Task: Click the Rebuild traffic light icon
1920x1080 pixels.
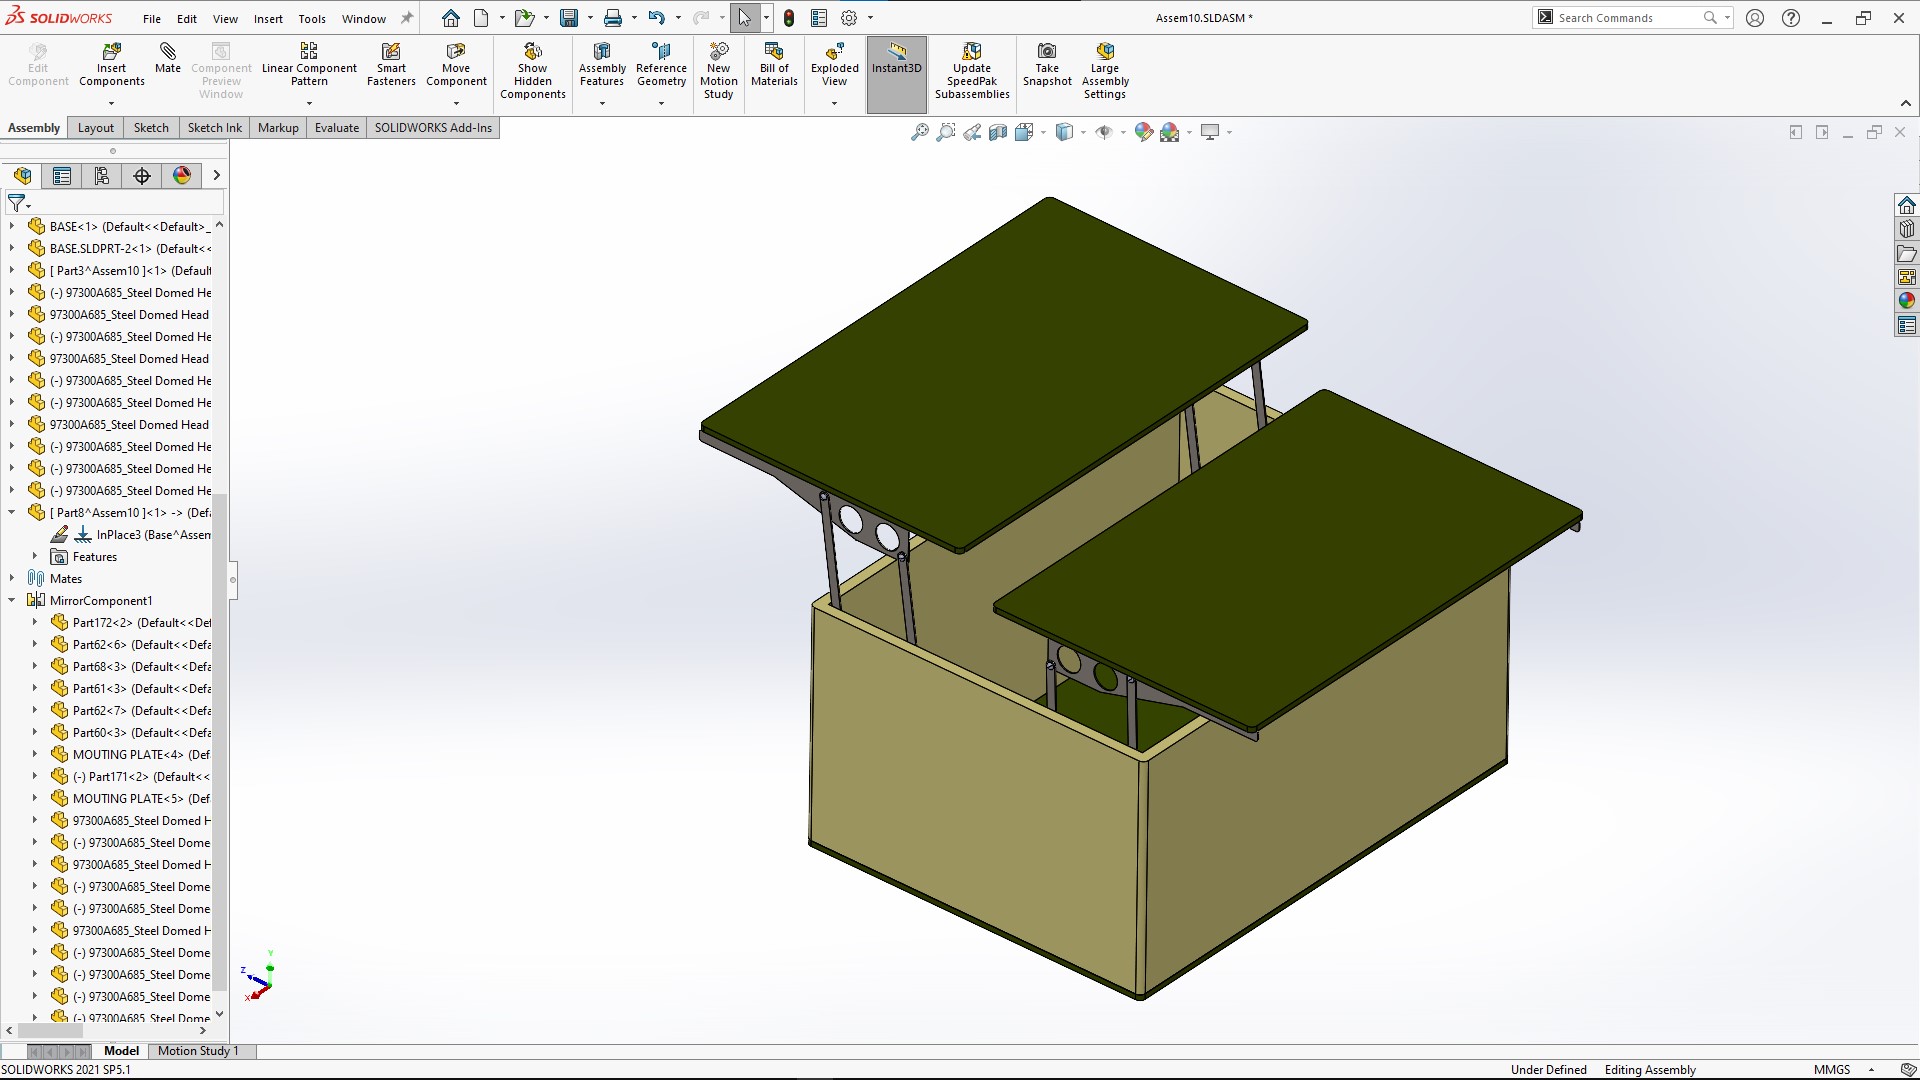Action: (789, 18)
